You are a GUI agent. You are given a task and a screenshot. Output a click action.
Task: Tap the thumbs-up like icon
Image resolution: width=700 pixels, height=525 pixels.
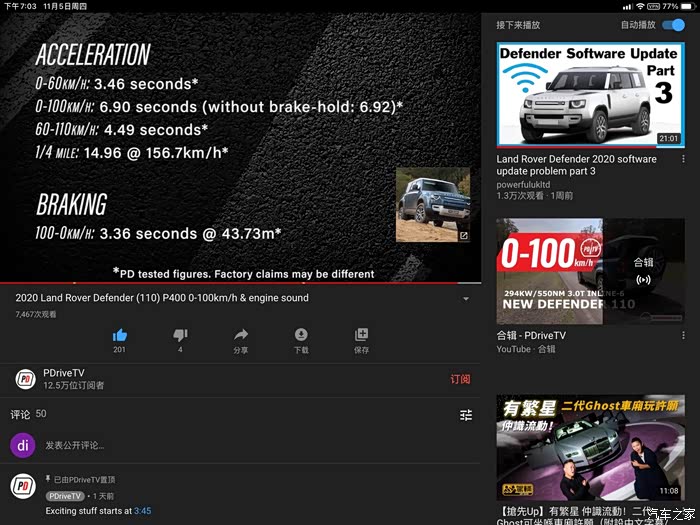(x=120, y=335)
